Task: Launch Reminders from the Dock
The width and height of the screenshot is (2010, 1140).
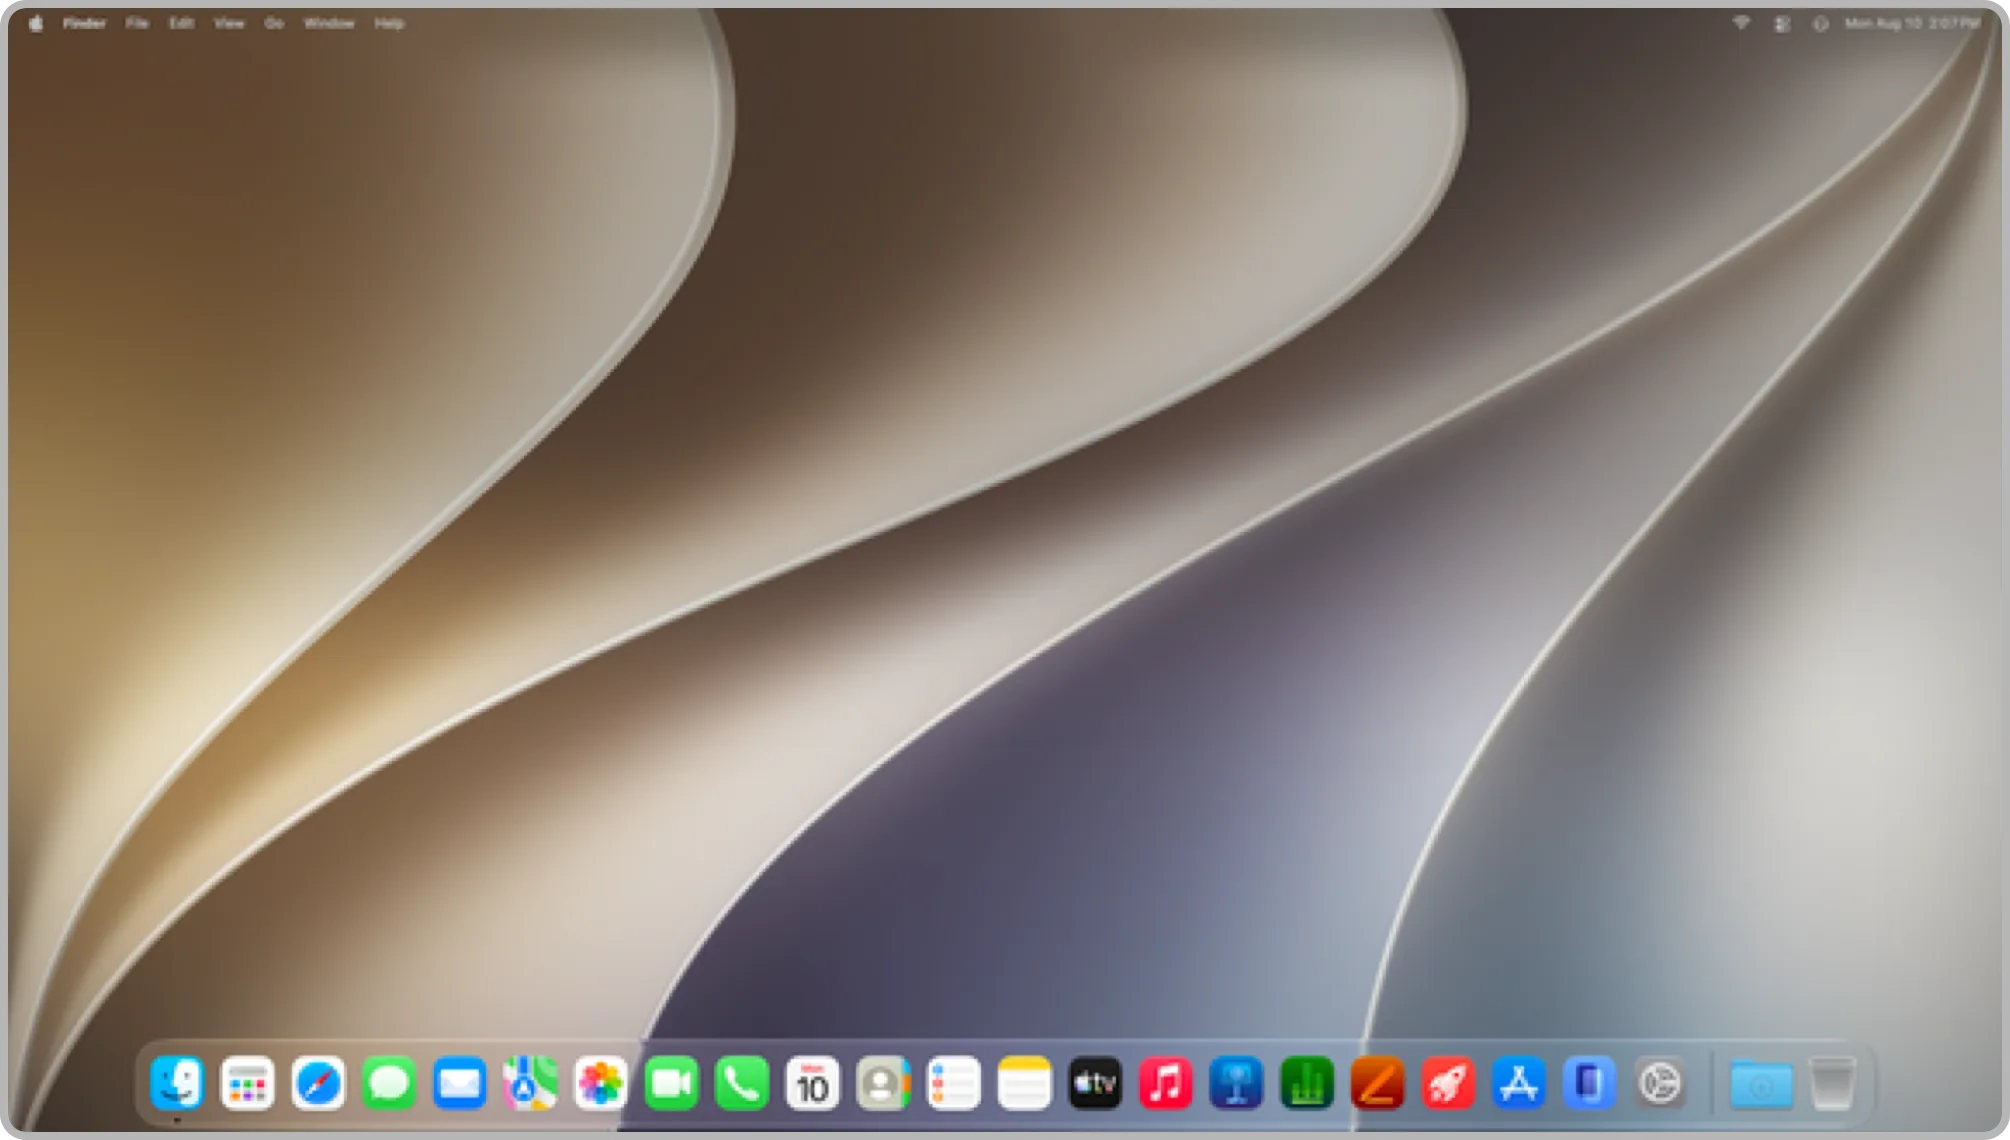Action: [954, 1083]
